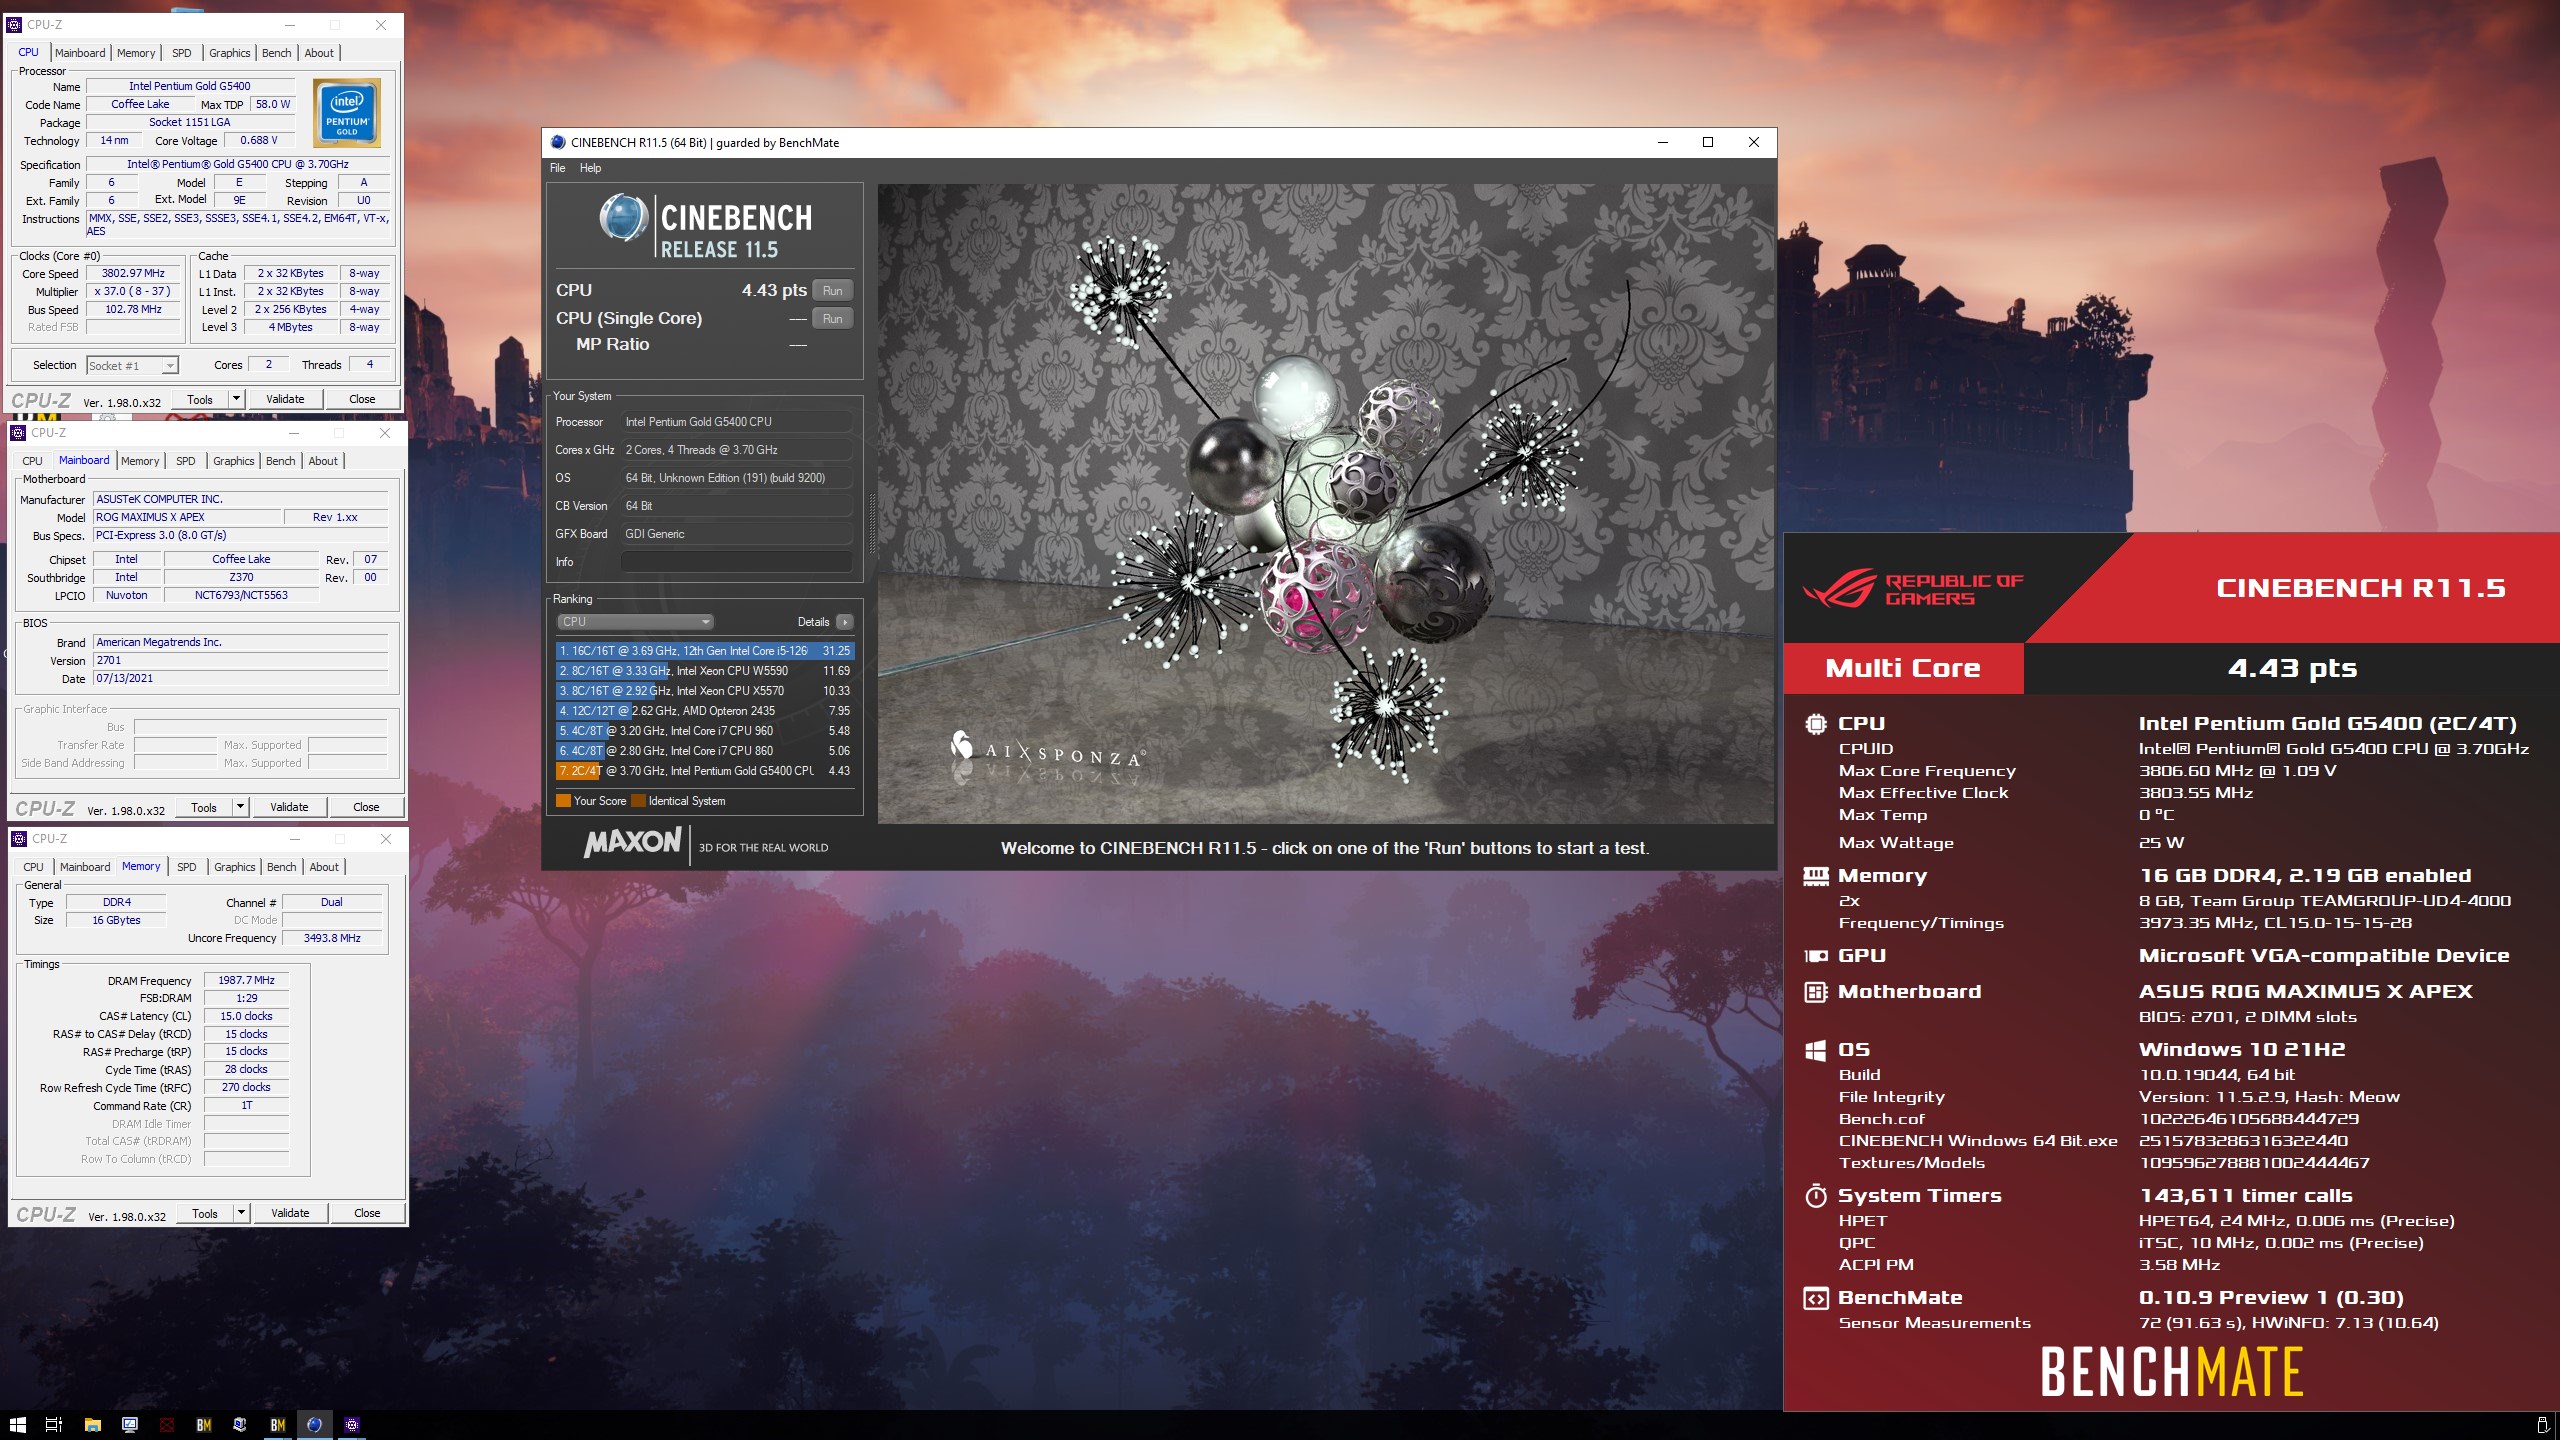The height and width of the screenshot is (1440, 2560).
Task: Click the Republic of Gamers logo
Action: pyautogui.click(x=1913, y=588)
